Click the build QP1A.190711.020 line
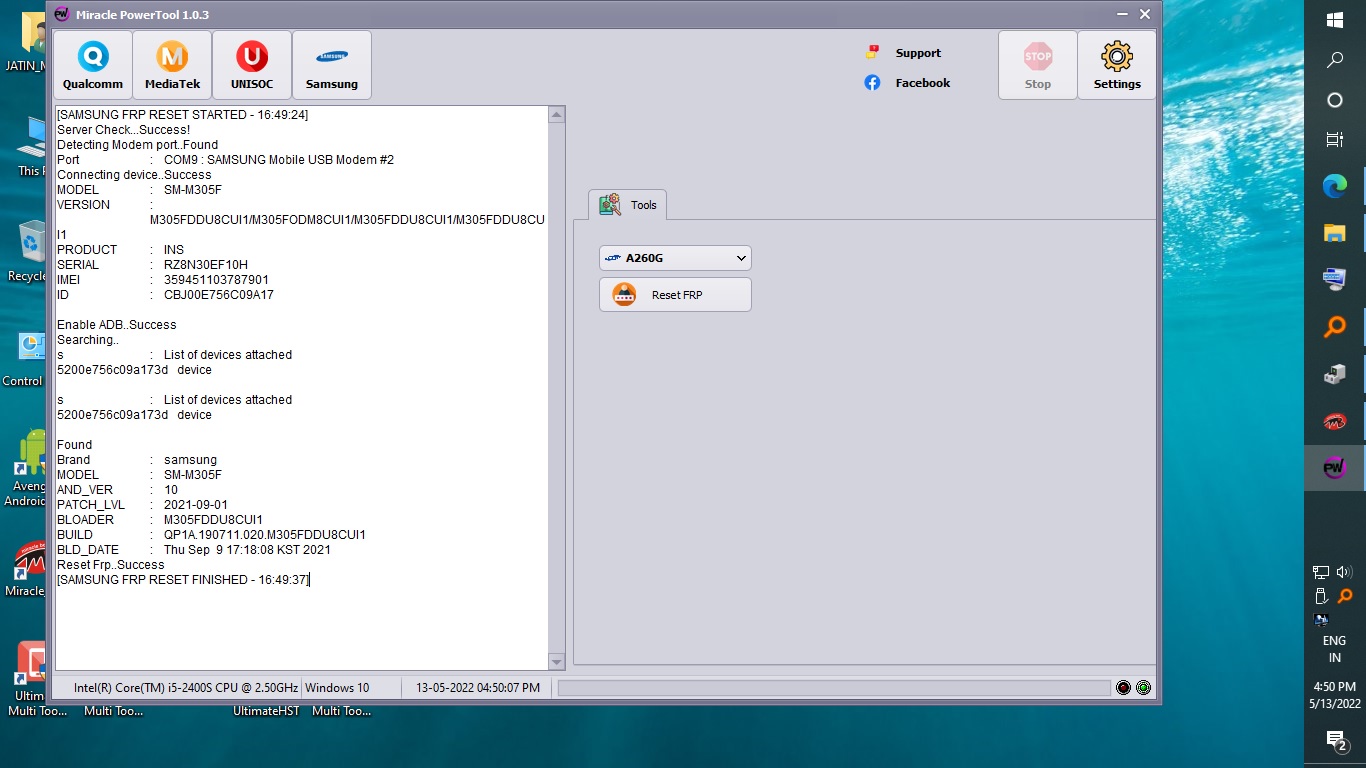This screenshot has height=768, width=1366. 211,535
